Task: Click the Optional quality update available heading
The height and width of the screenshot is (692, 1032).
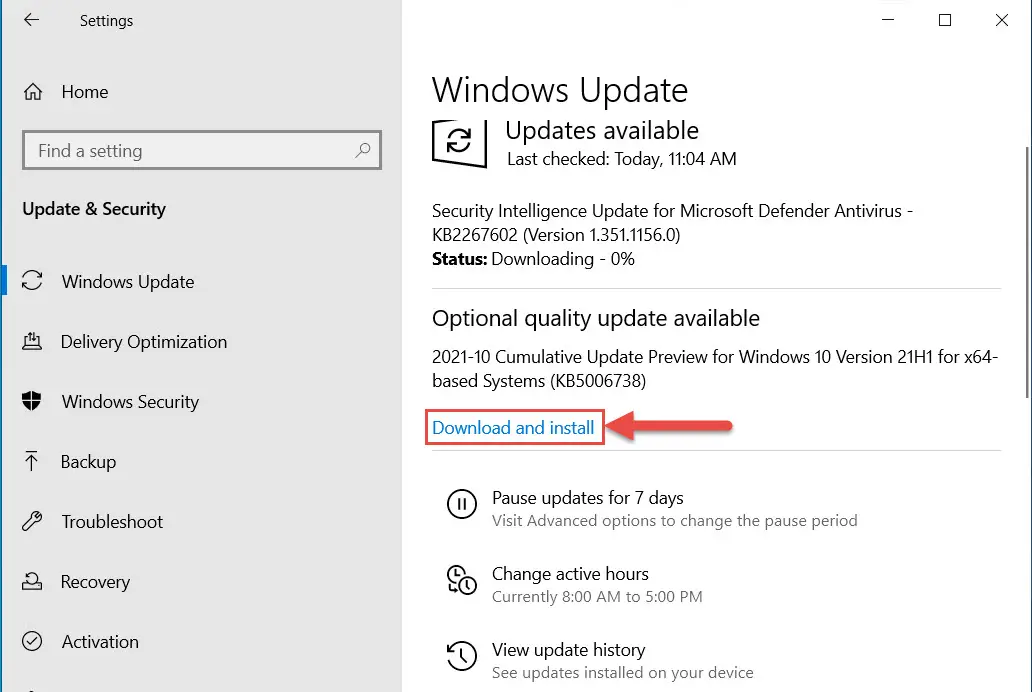Action: [596, 319]
